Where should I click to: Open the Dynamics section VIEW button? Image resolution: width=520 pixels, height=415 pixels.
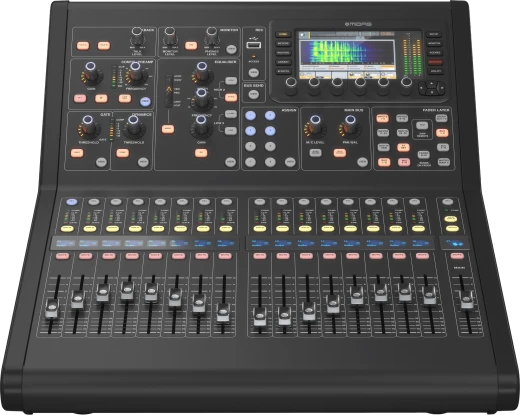tap(143, 162)
